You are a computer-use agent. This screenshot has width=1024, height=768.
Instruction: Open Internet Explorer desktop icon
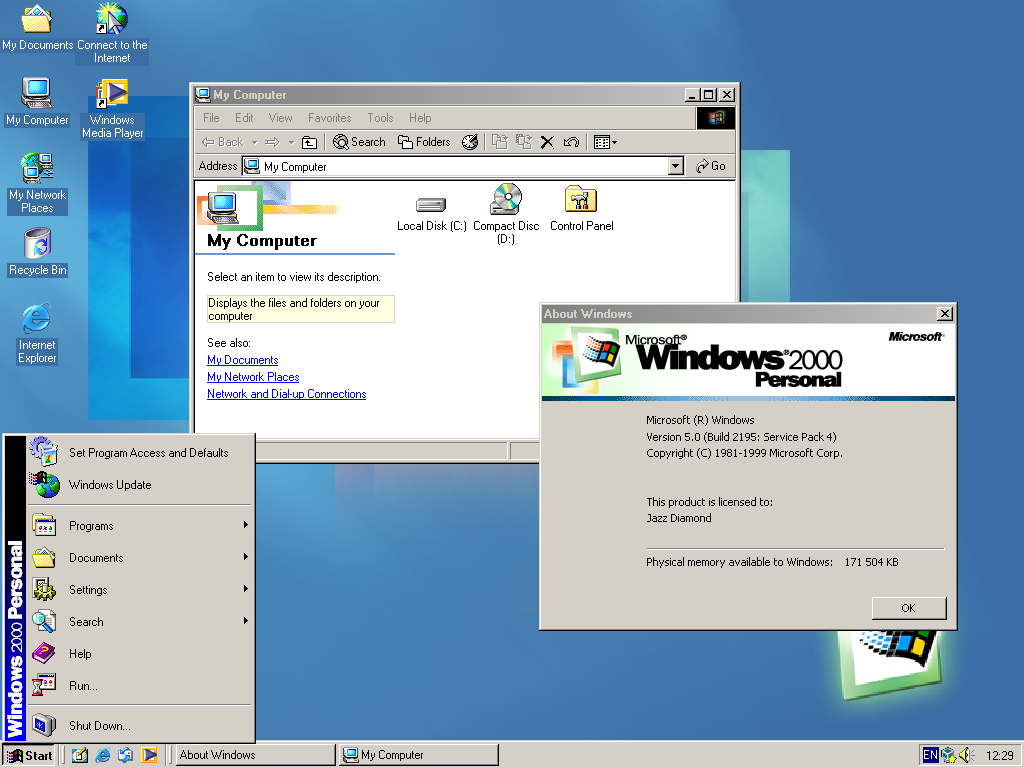37,333
